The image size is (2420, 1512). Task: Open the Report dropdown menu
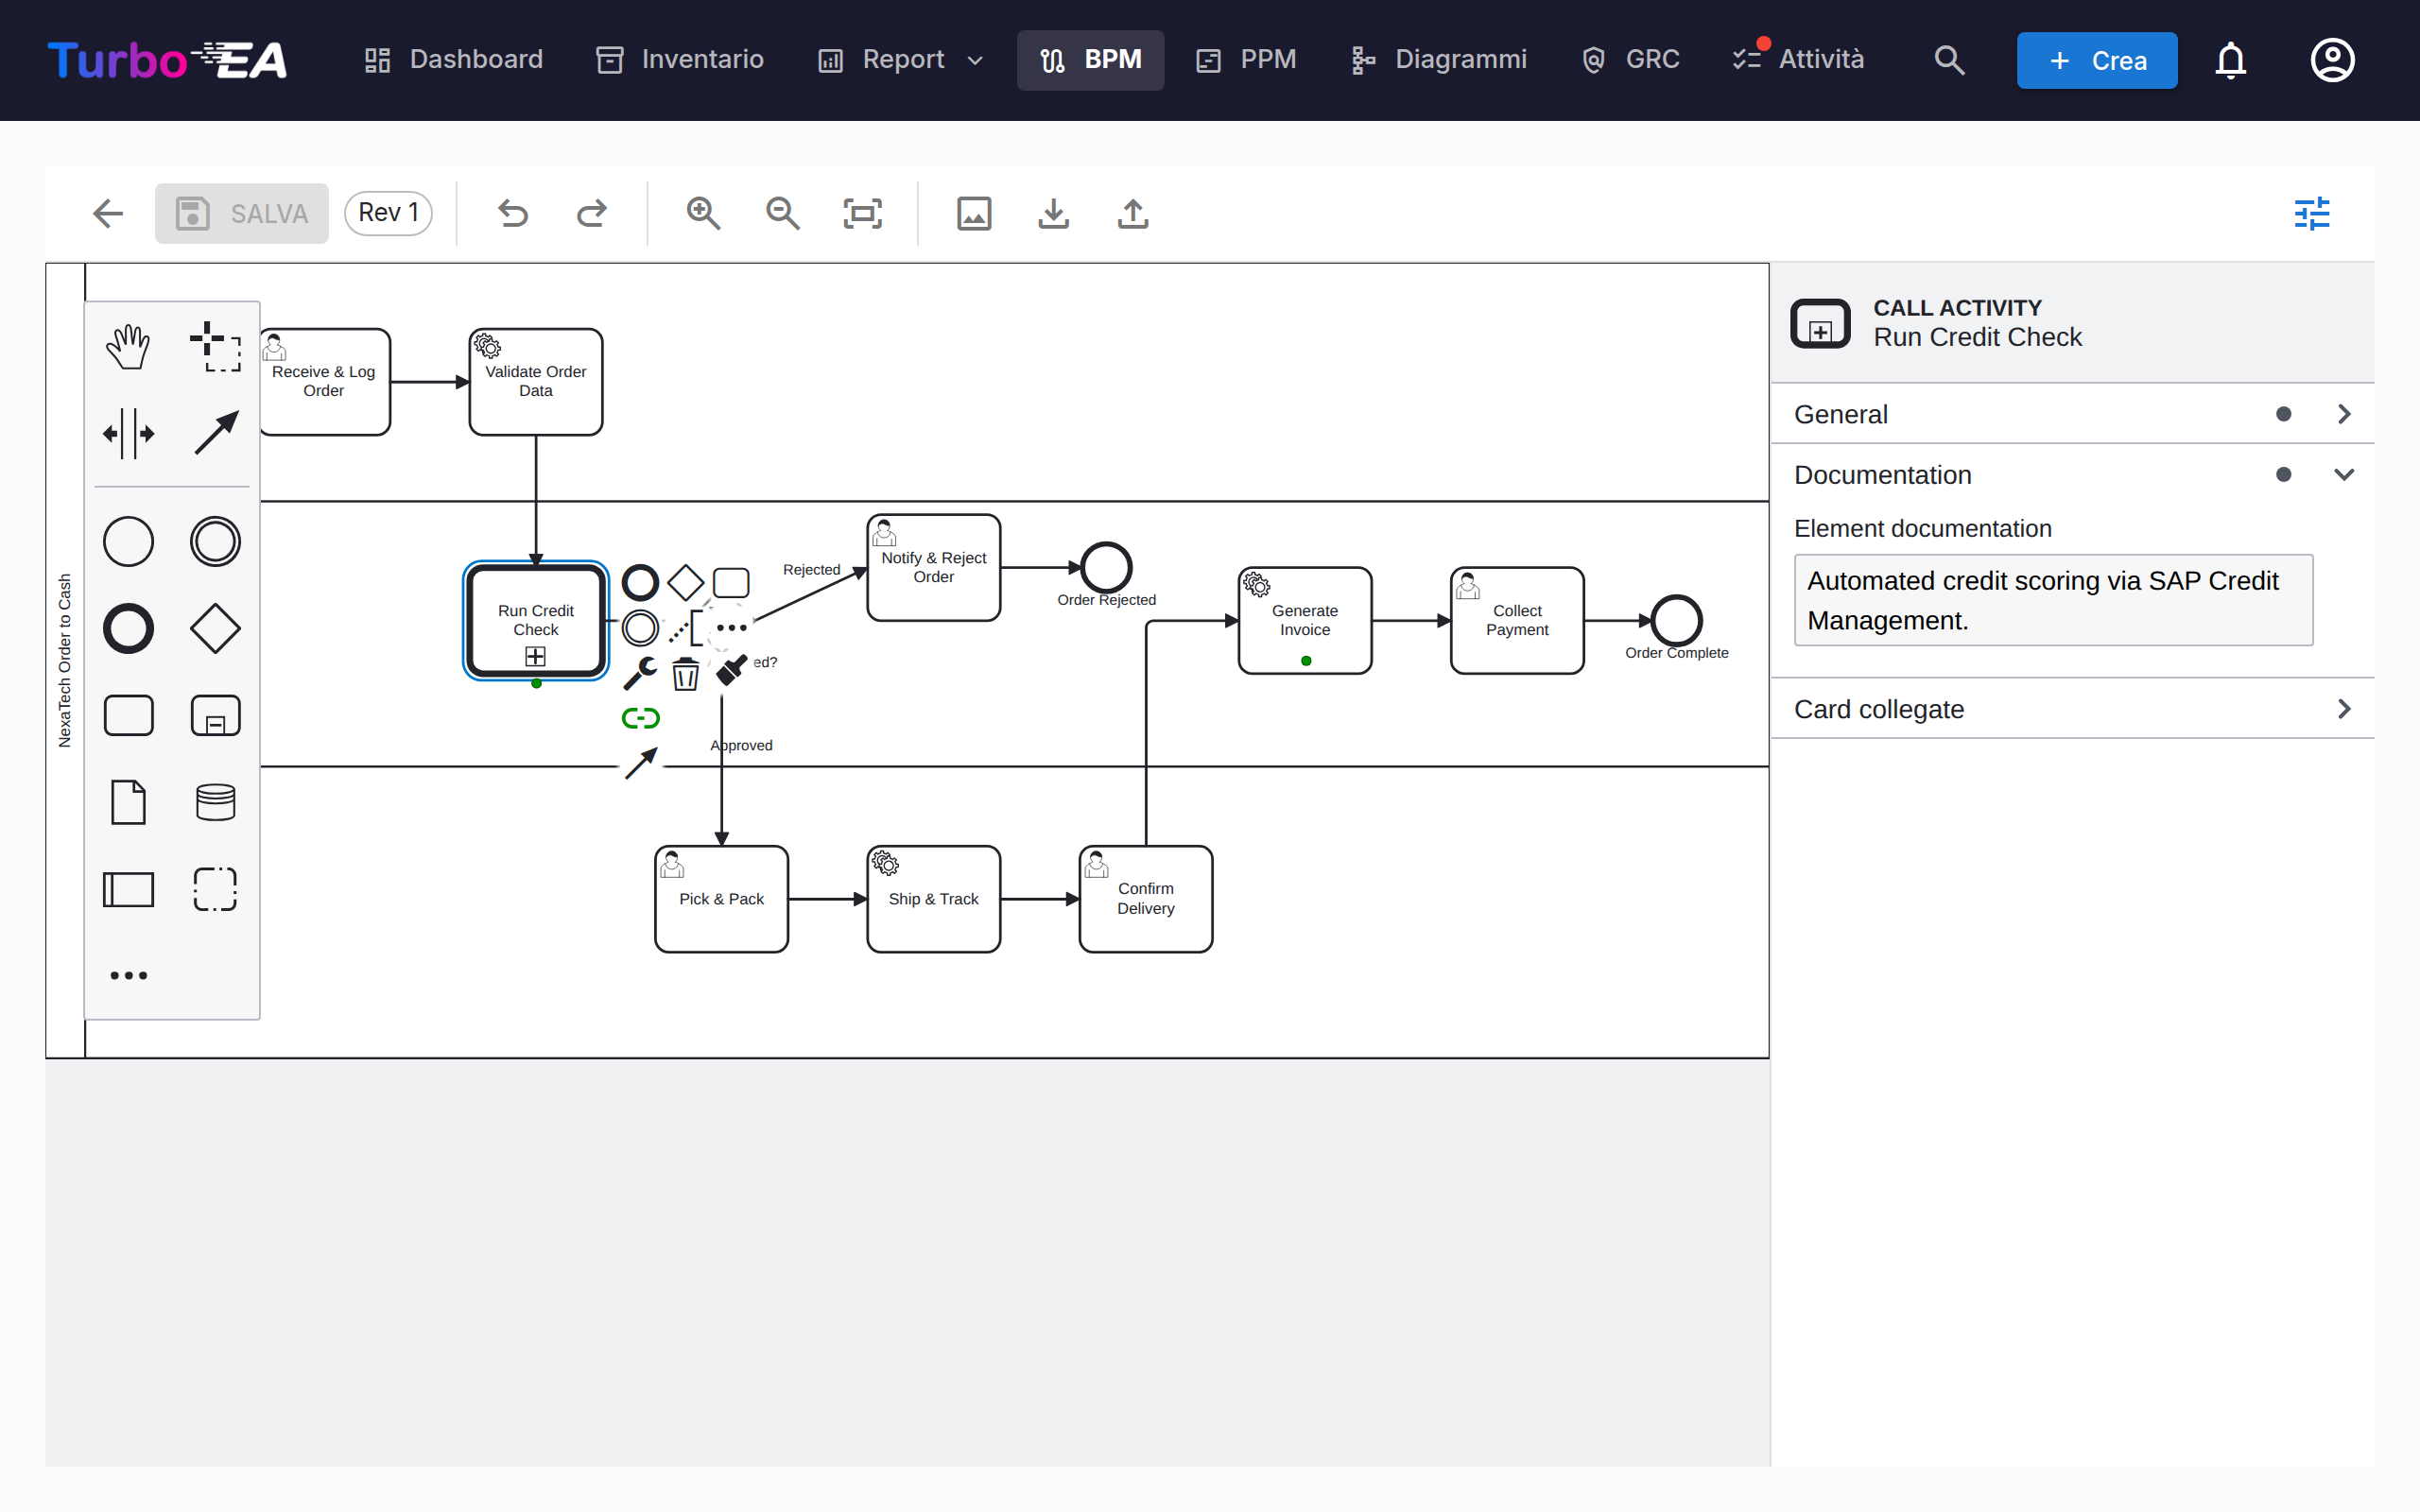[900, 60]
